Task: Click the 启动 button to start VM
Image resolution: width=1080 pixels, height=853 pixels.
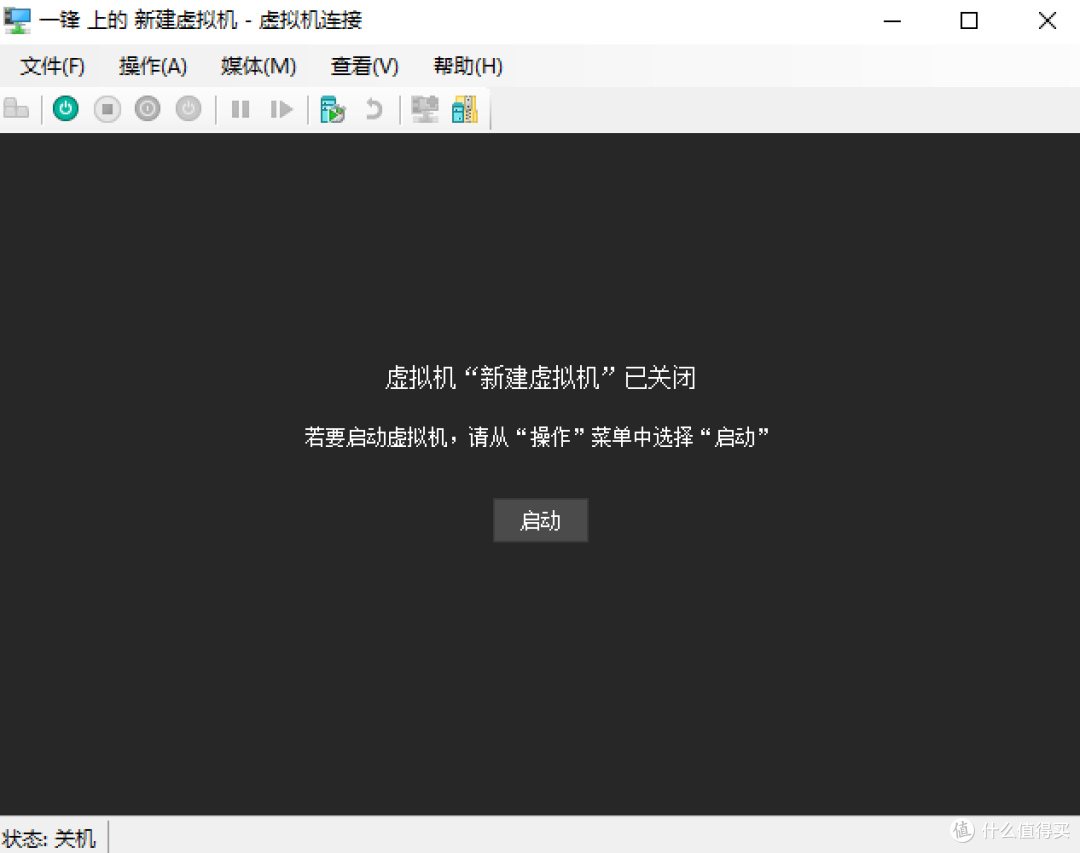Action: (541, 520)
